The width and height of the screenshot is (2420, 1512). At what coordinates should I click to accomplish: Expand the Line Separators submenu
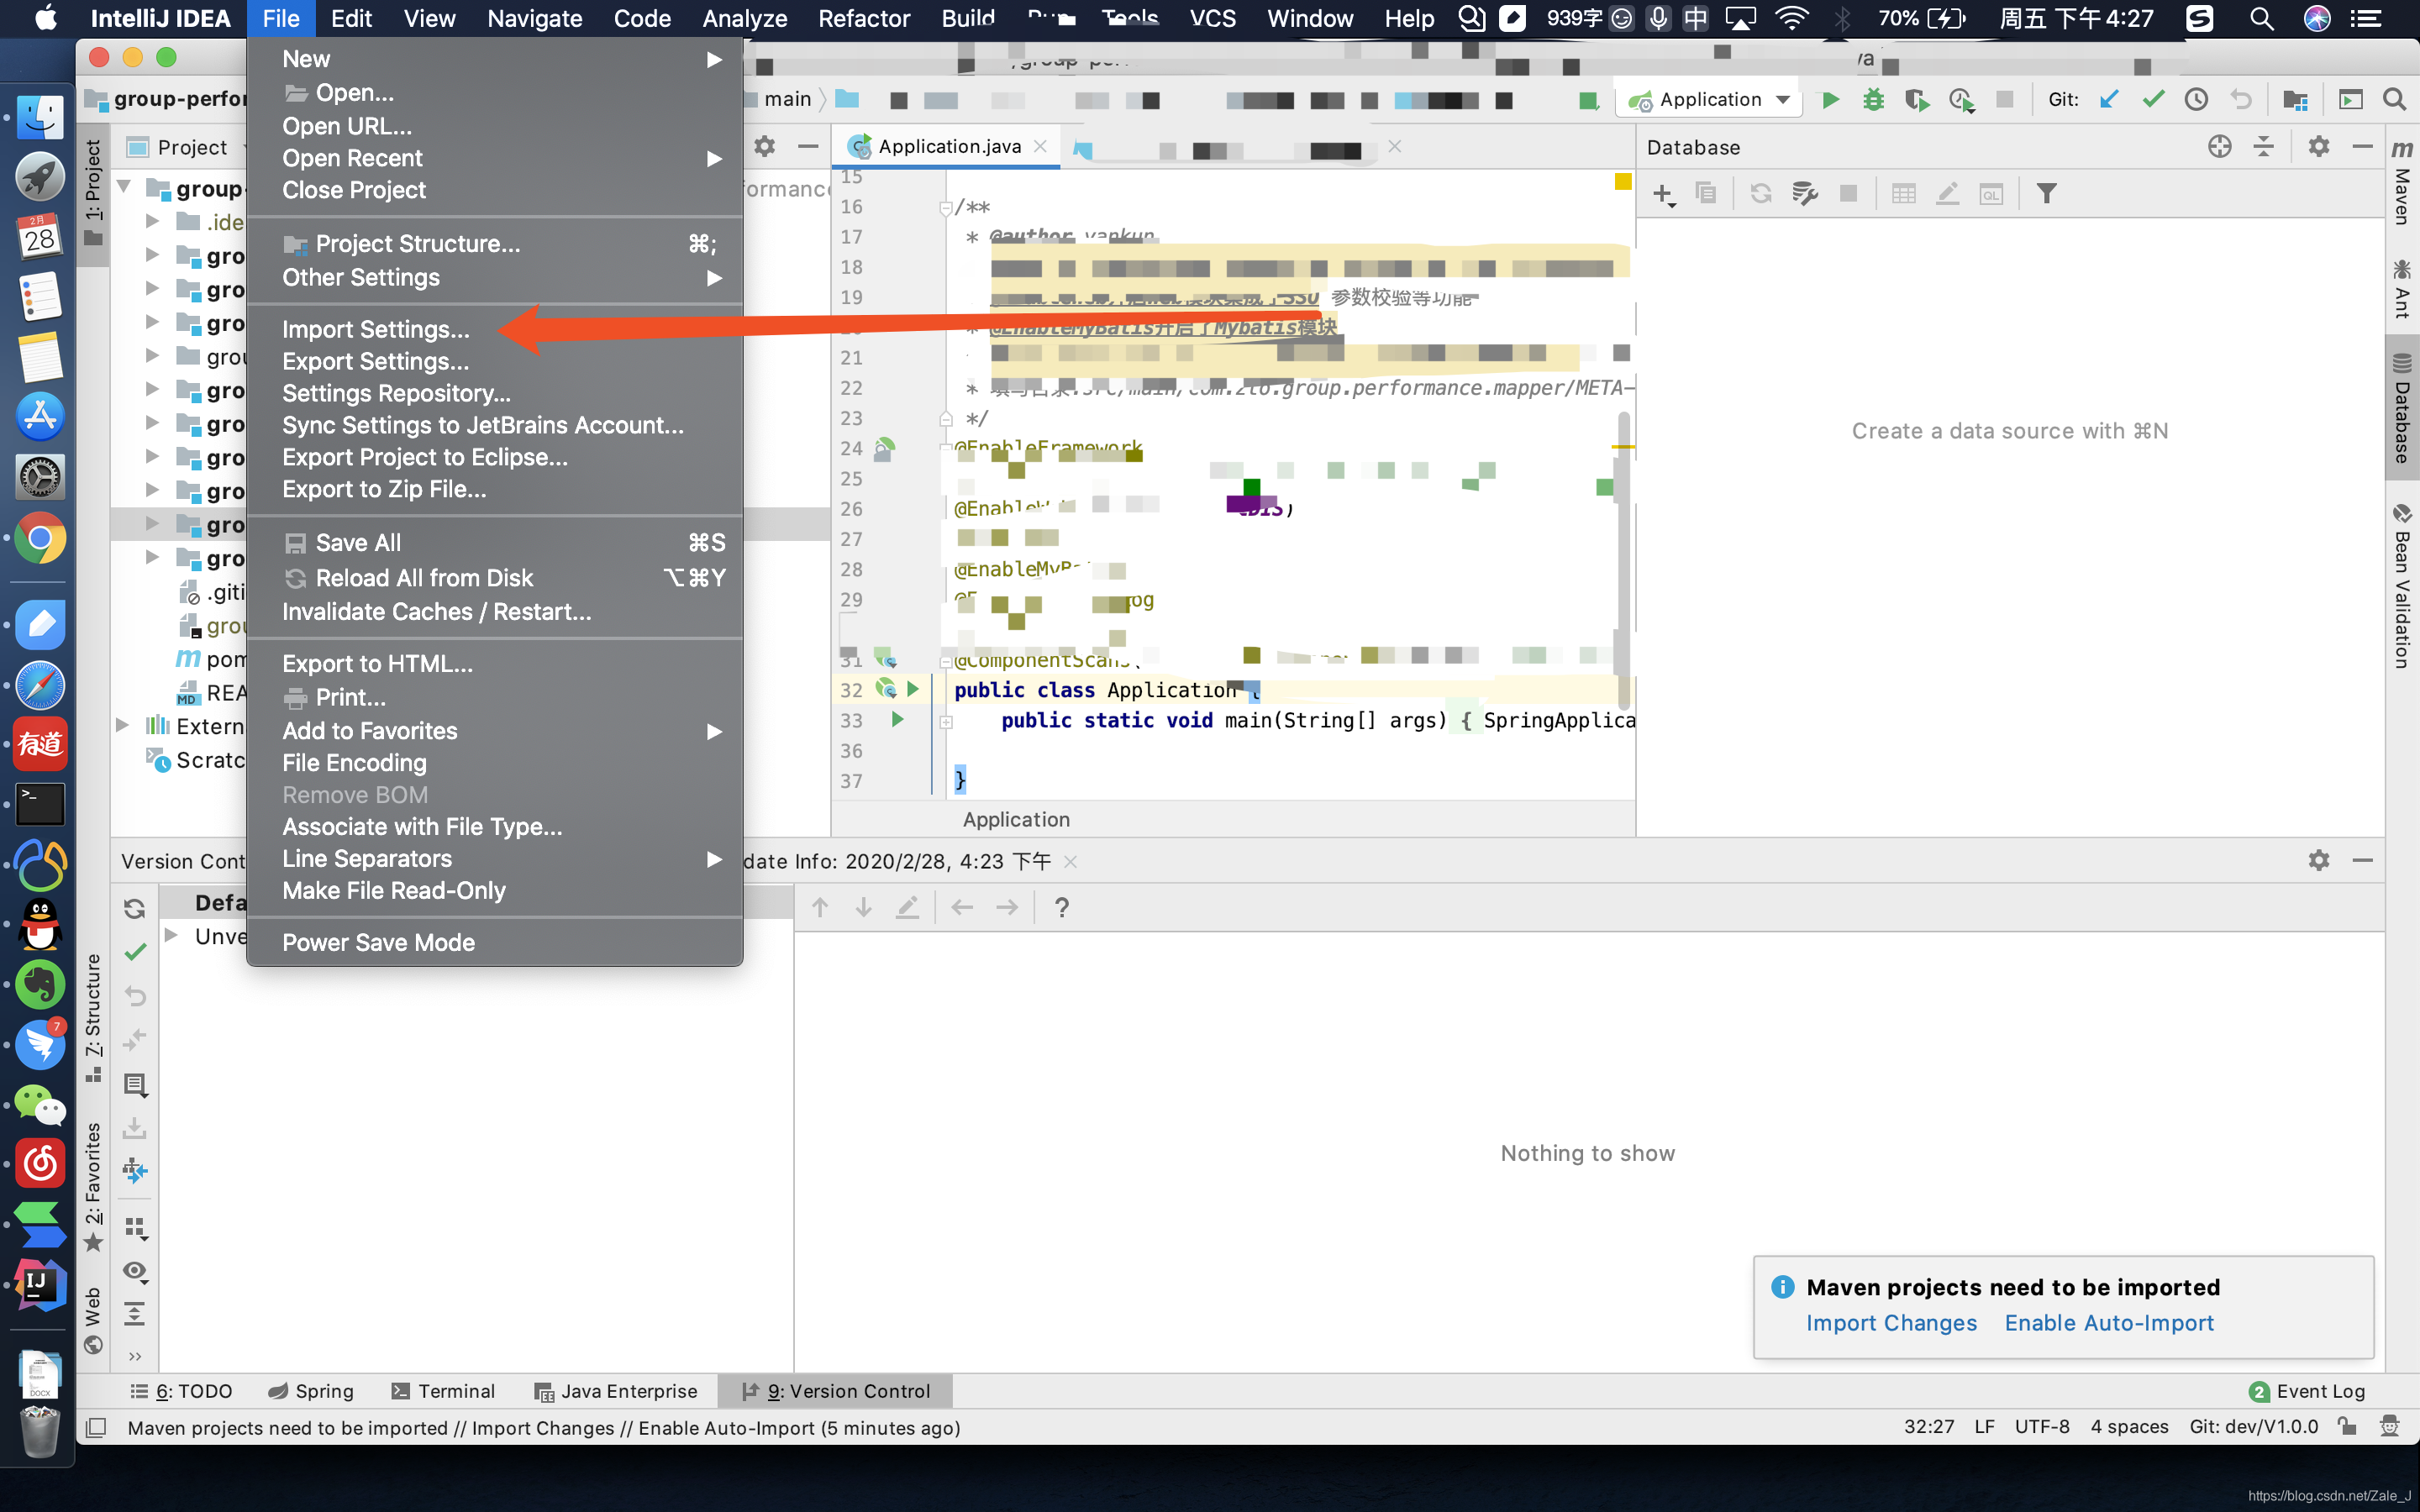pyautogui.click(x=495, y=859)
